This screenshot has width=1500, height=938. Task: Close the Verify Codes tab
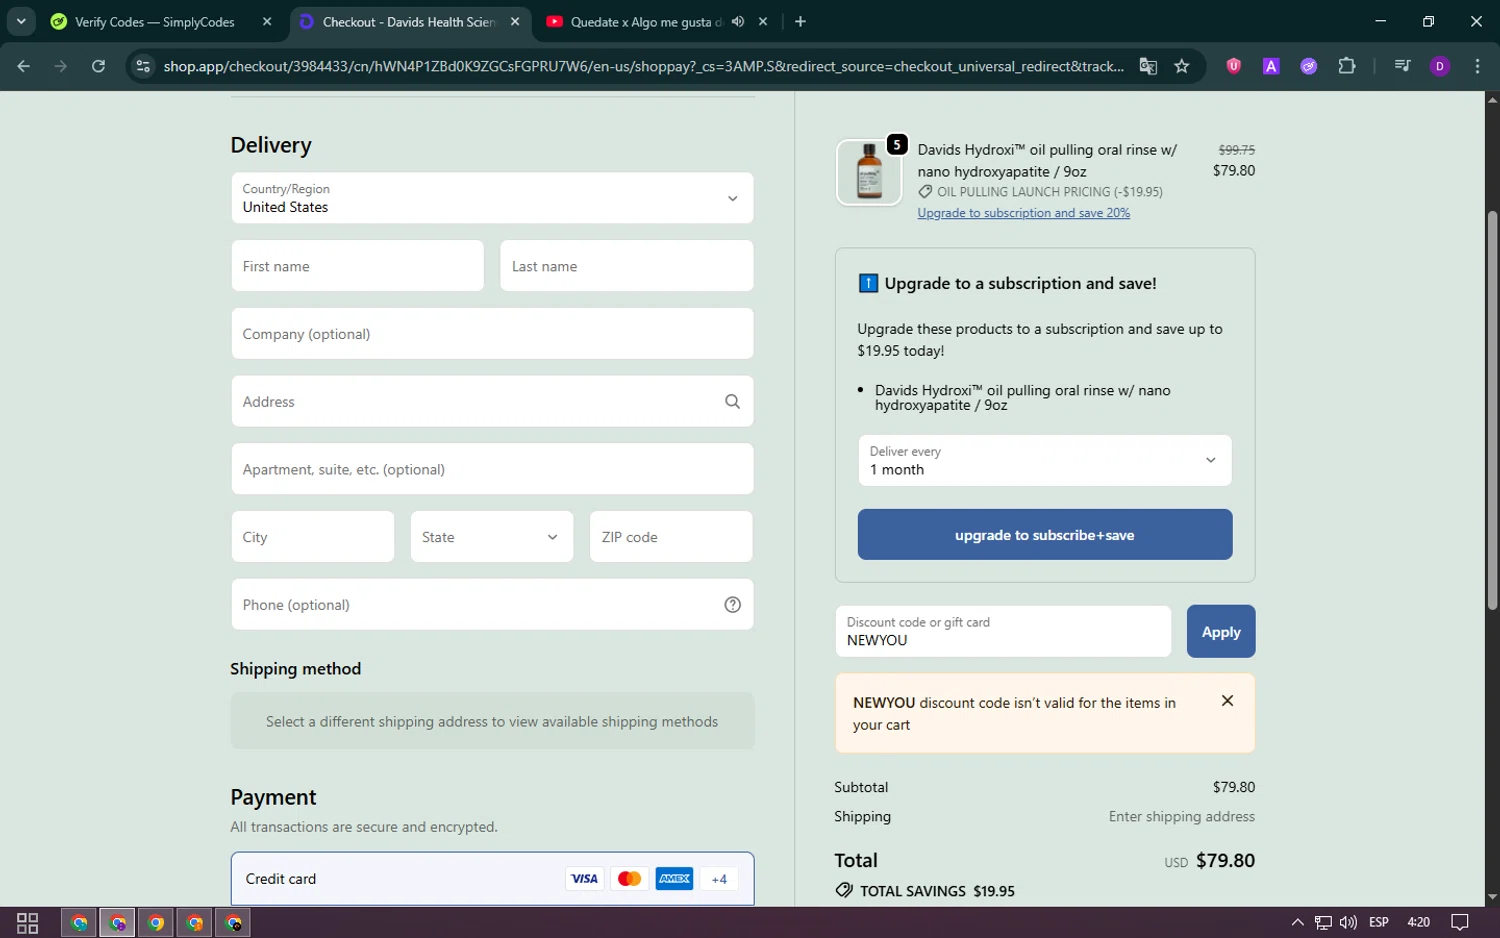[267, 21]
